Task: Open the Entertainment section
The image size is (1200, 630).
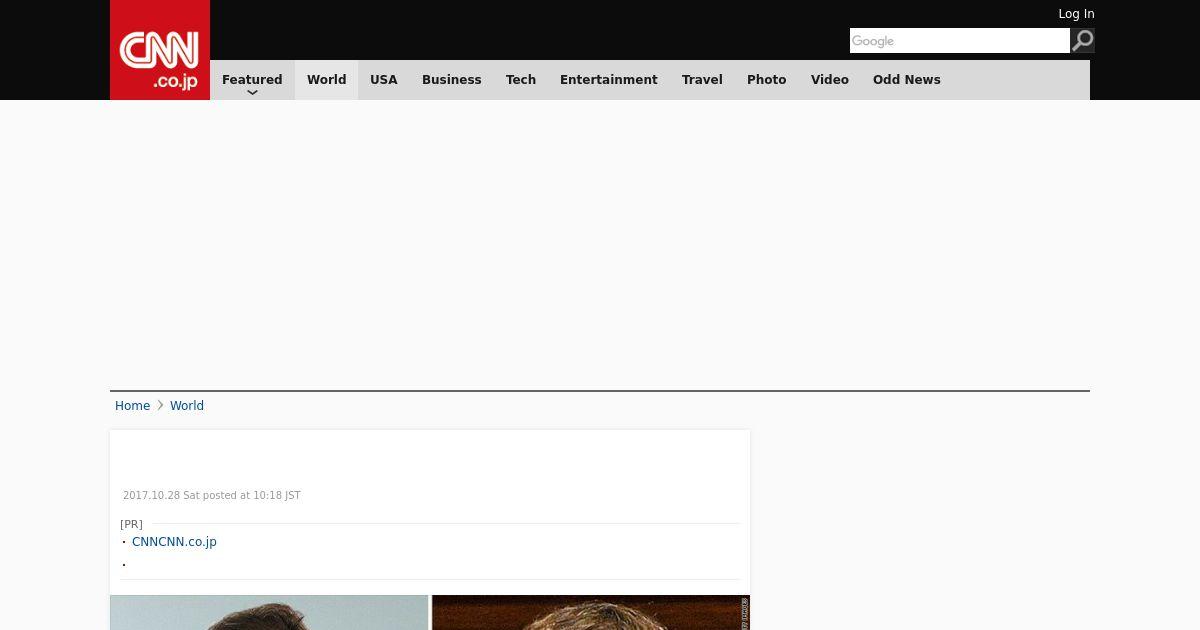Action: 609,80
